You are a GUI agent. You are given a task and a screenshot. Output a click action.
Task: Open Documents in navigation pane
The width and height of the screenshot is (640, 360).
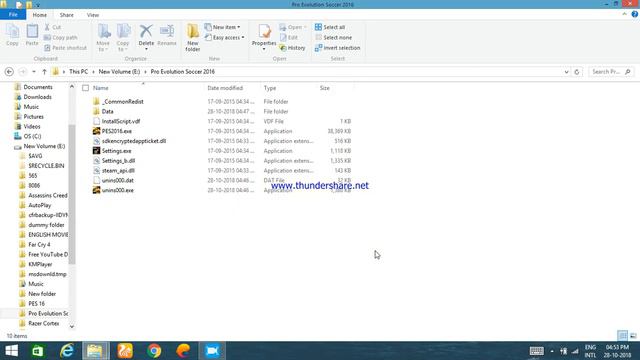(x=38, y=87)
